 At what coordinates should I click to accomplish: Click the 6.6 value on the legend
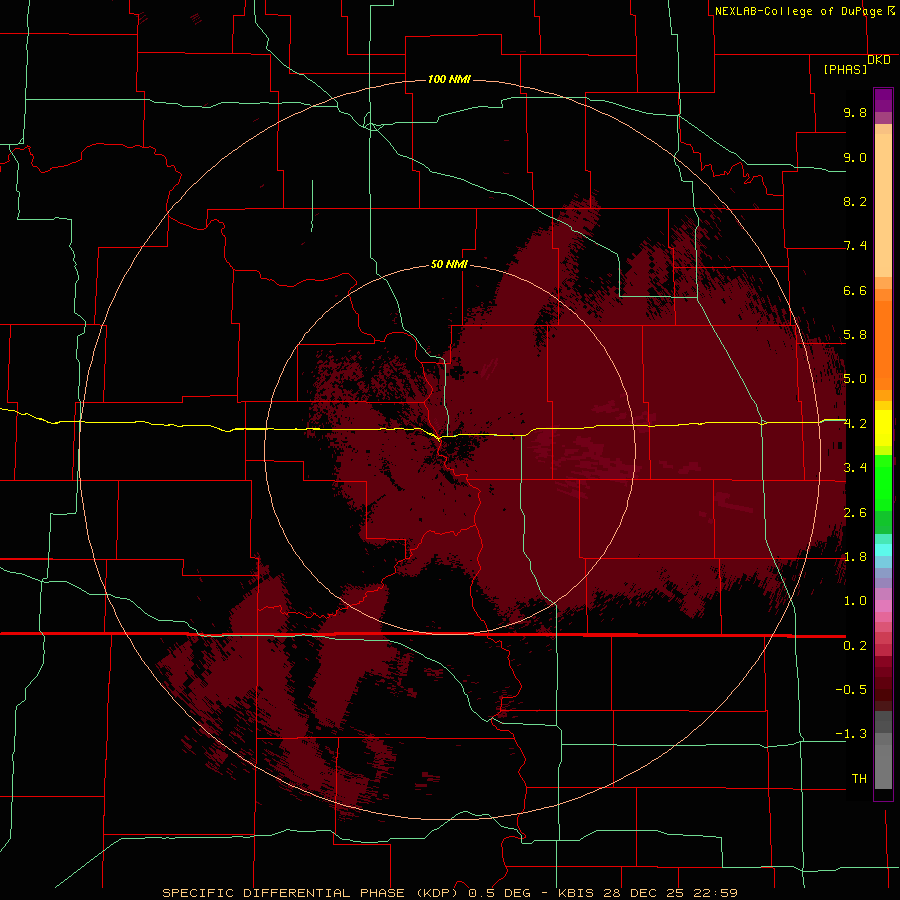[855, 290]
